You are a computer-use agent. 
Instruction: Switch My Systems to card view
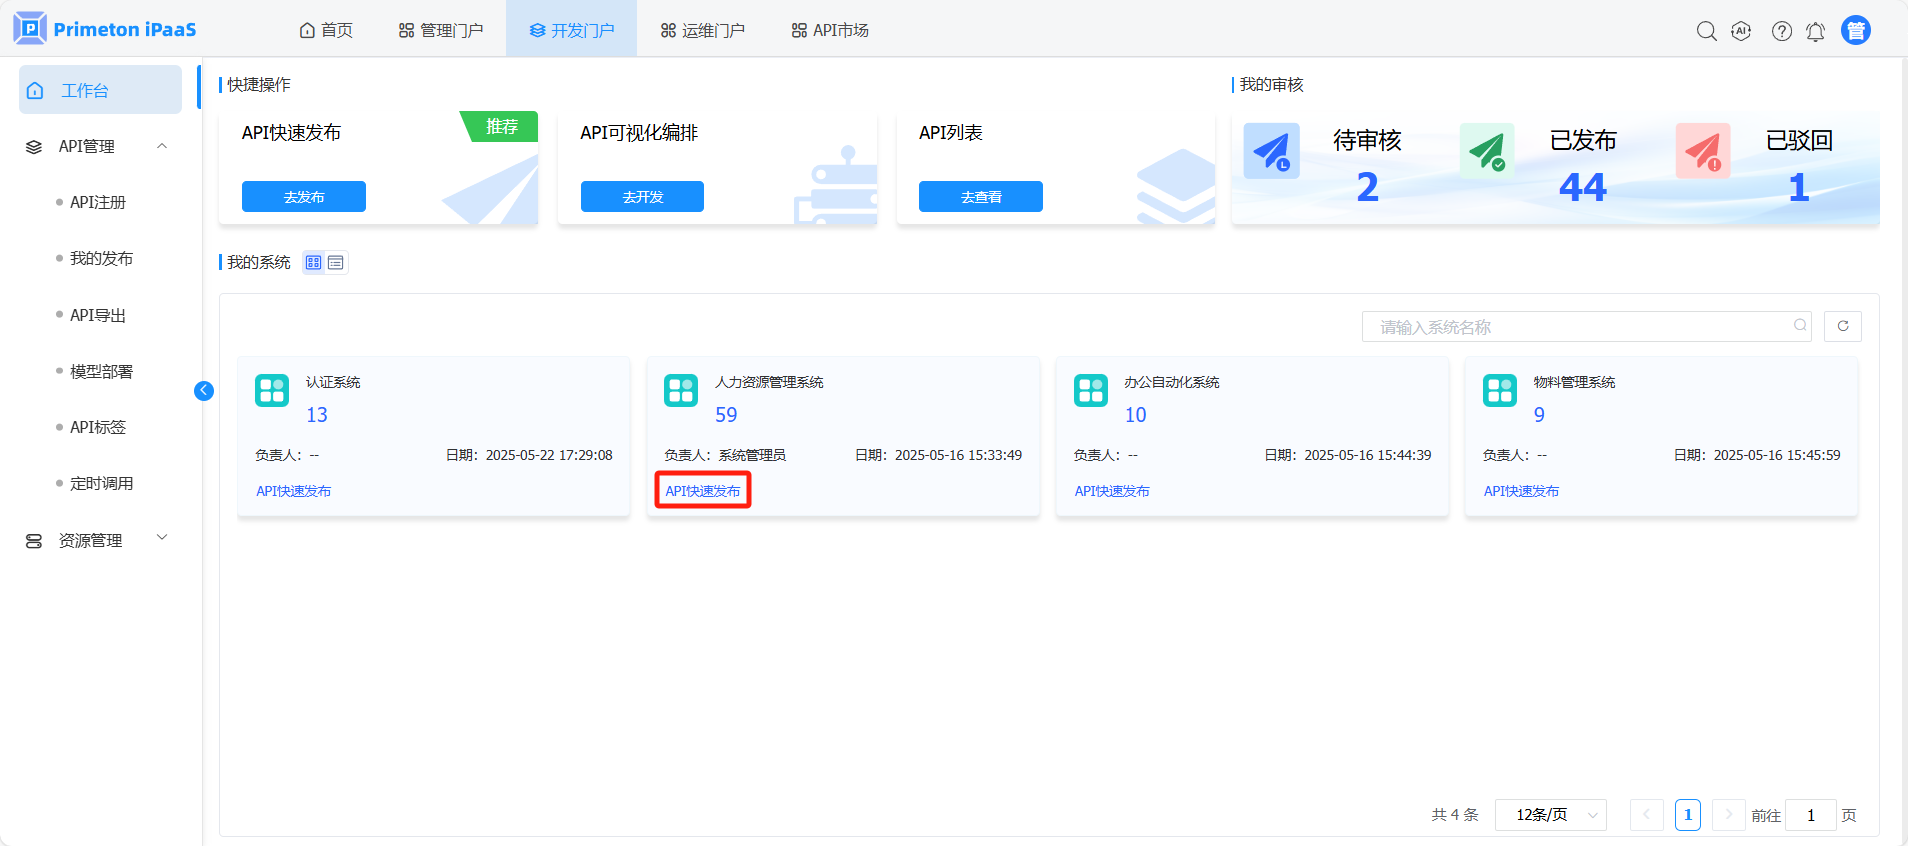coord(314,263)
